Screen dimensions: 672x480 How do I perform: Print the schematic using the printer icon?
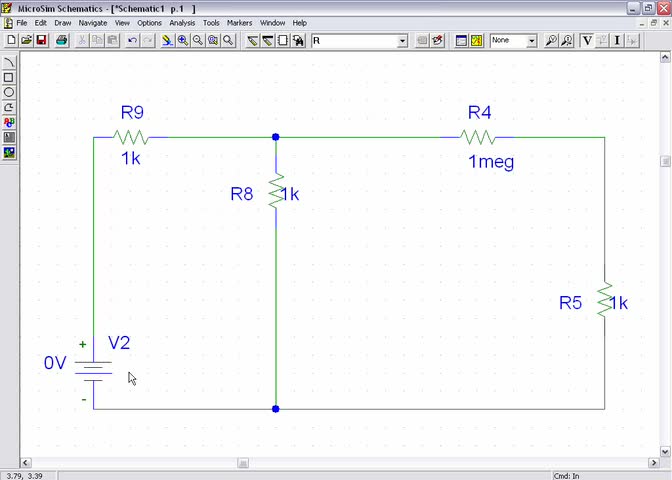[x=62, y=40]
